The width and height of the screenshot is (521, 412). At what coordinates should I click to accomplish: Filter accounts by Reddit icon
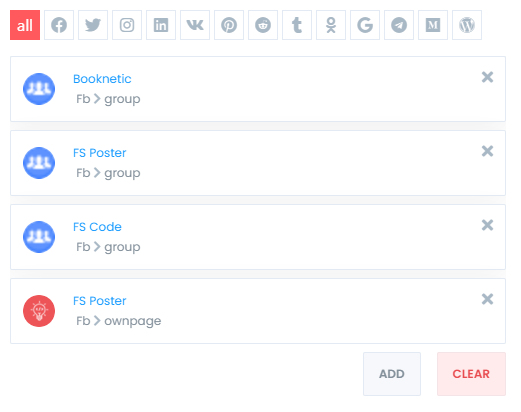pyautogui.click(x=263, y=25)
